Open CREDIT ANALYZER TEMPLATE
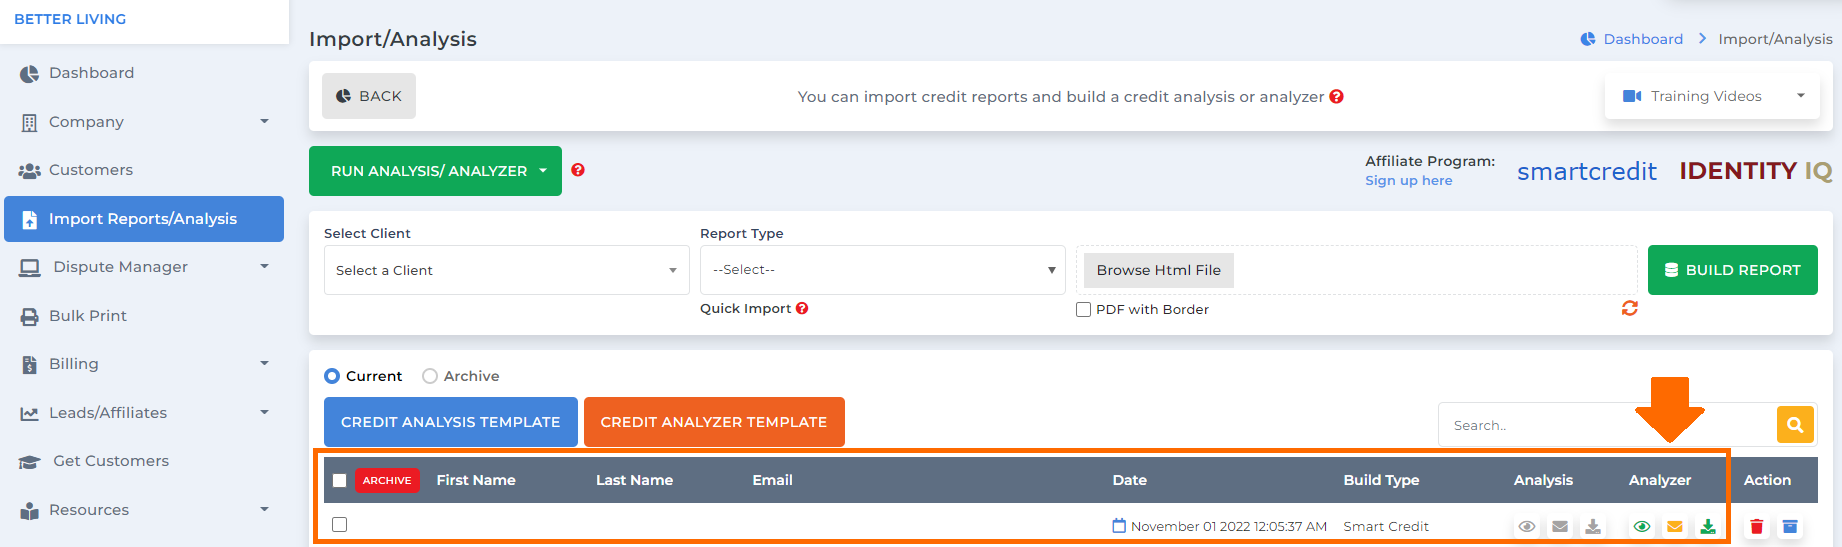 [714, 422]
